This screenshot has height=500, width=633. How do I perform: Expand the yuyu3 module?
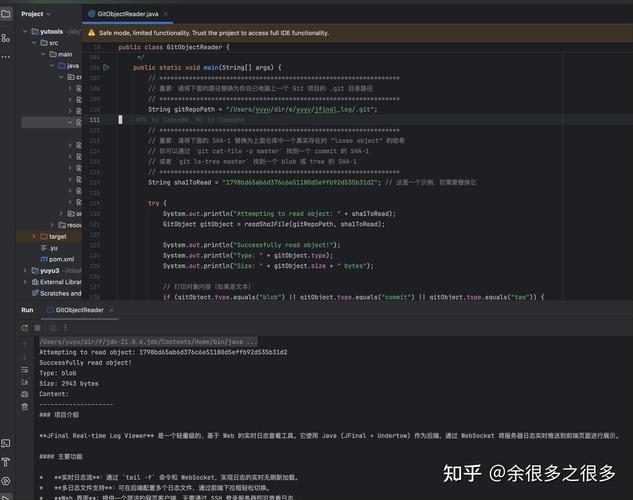click(25, 270)
